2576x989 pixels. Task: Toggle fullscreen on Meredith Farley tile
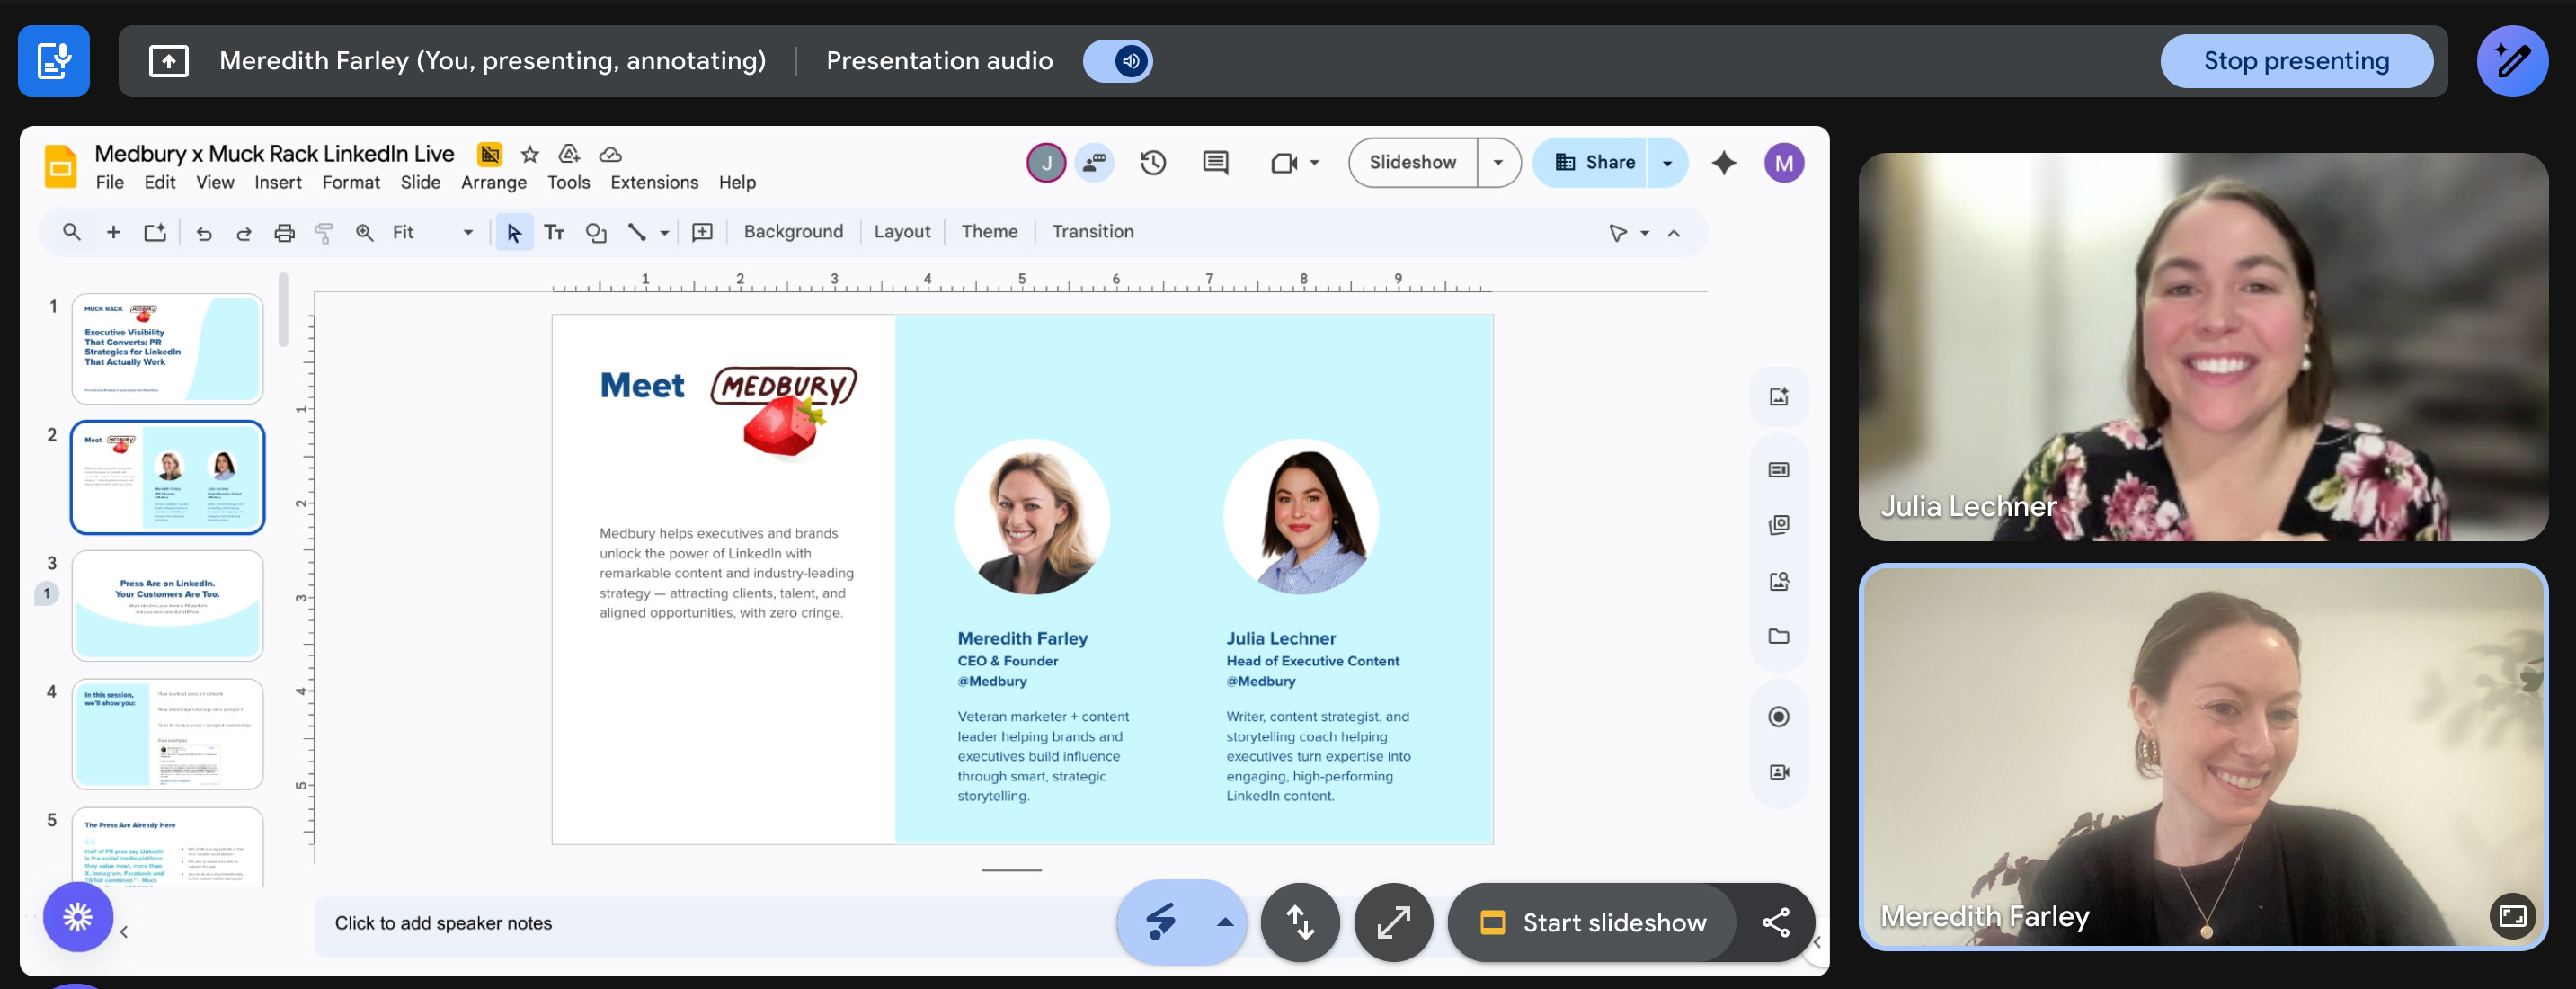coord(2511,916)
